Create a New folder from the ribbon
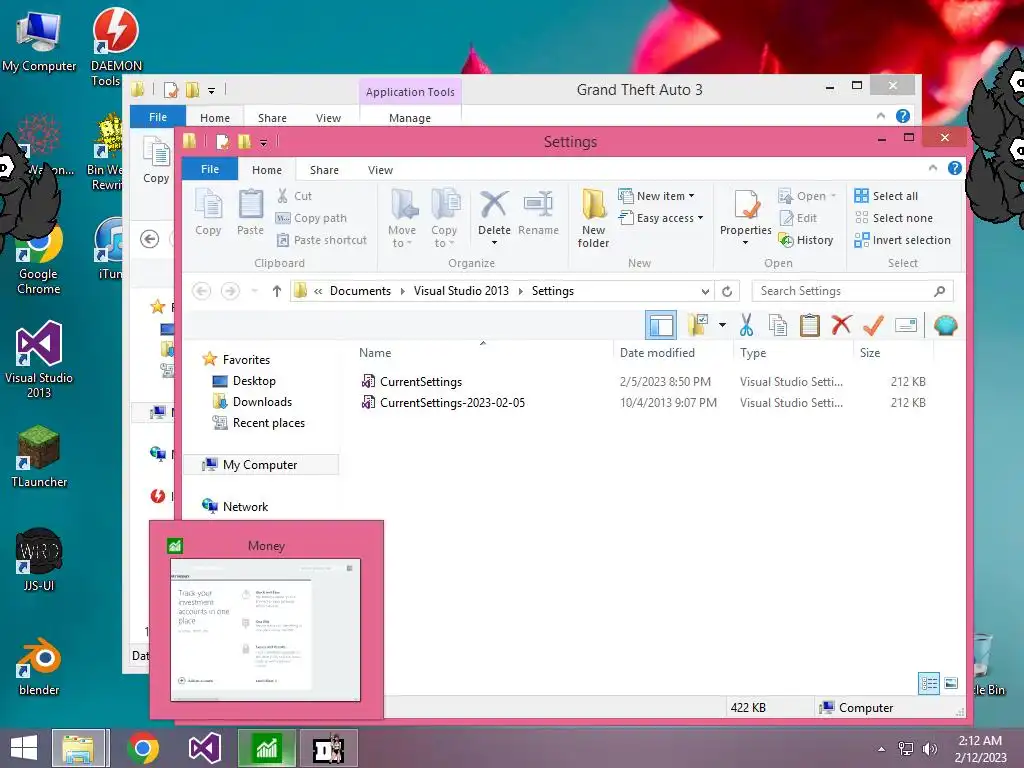 click(593, 218)
